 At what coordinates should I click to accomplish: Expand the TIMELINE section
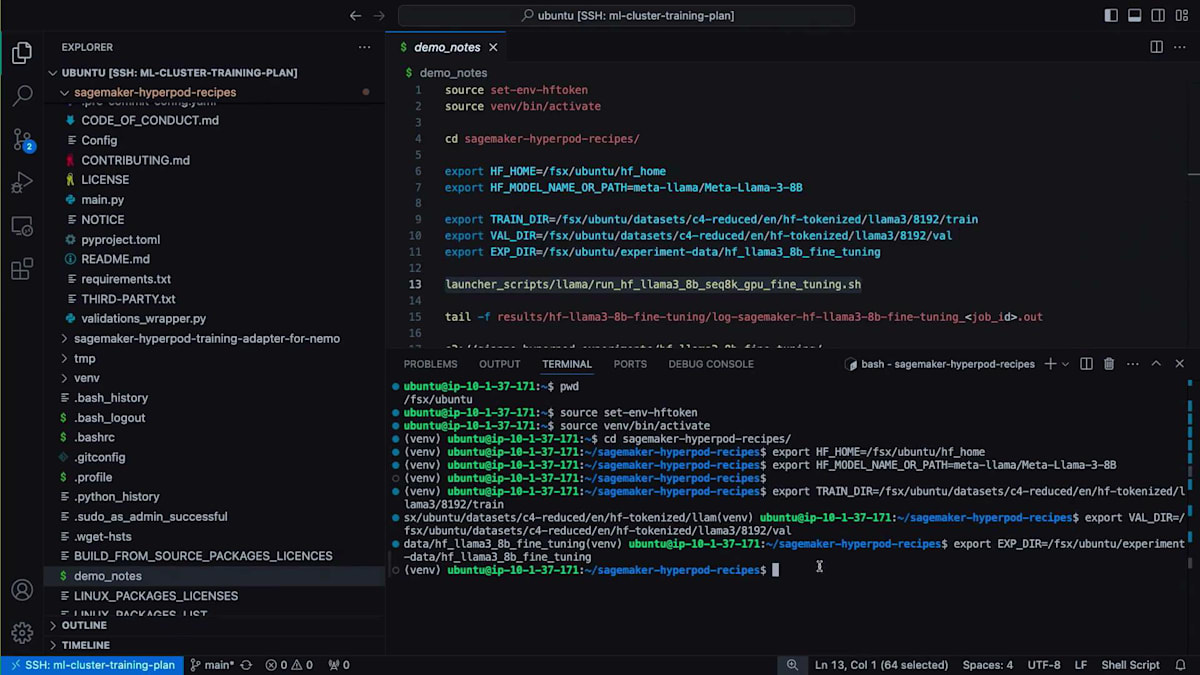pos(86,645)
